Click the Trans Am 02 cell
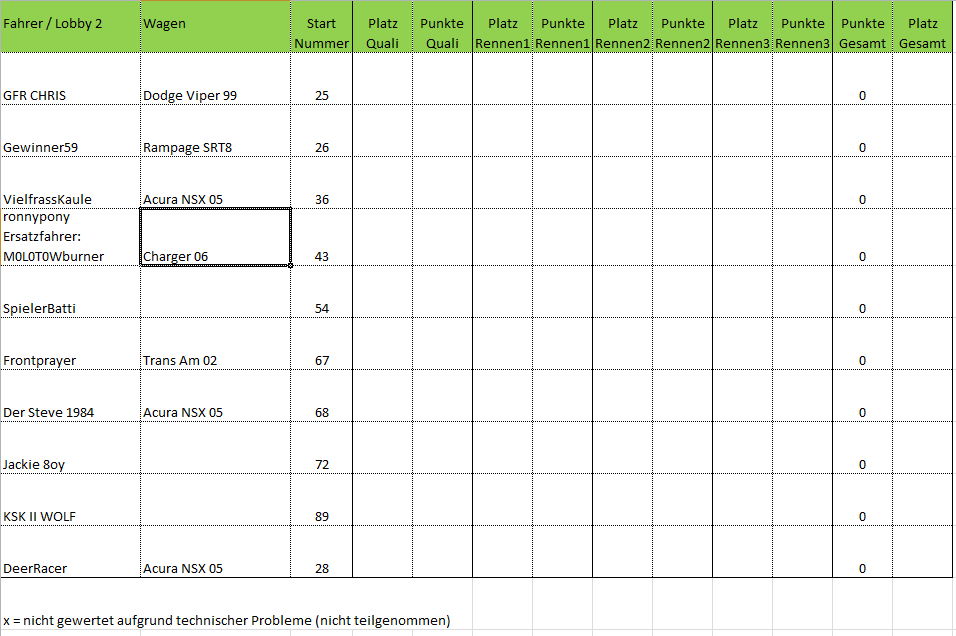Viewport: 956px width, 636px height. (215, 360)
